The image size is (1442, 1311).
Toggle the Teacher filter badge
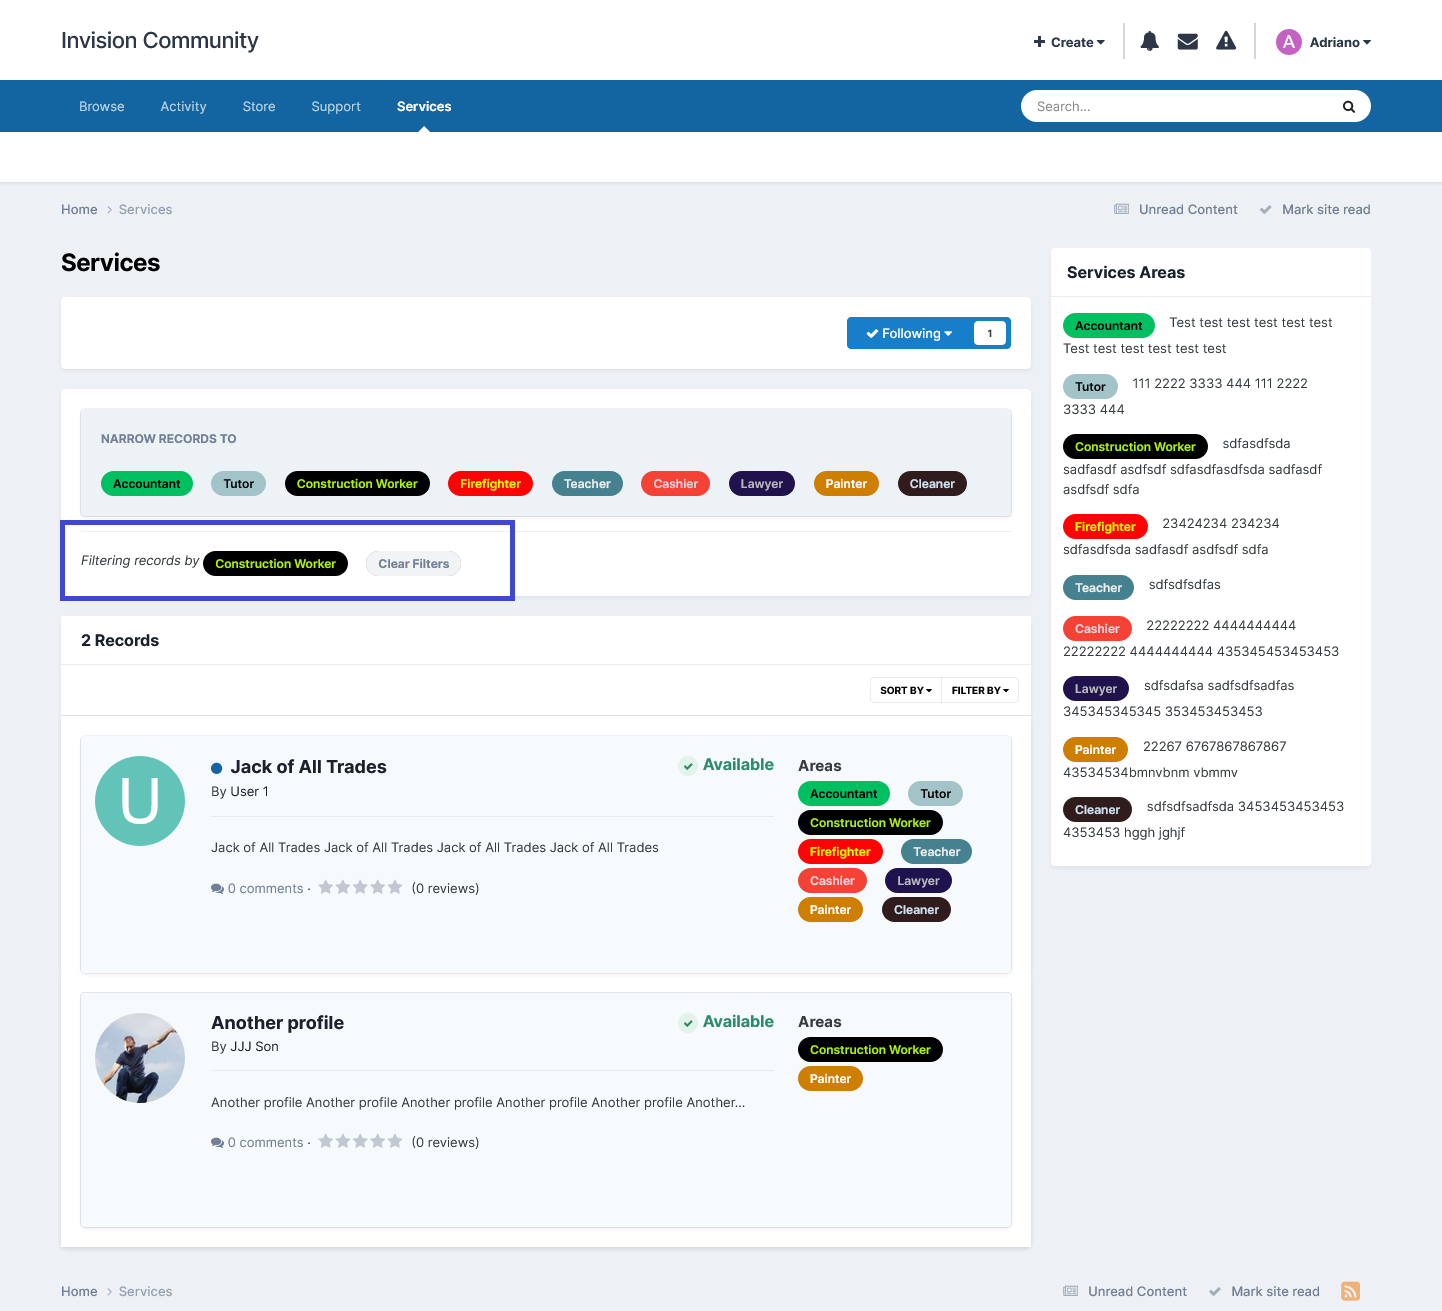[x=587, y=483]
